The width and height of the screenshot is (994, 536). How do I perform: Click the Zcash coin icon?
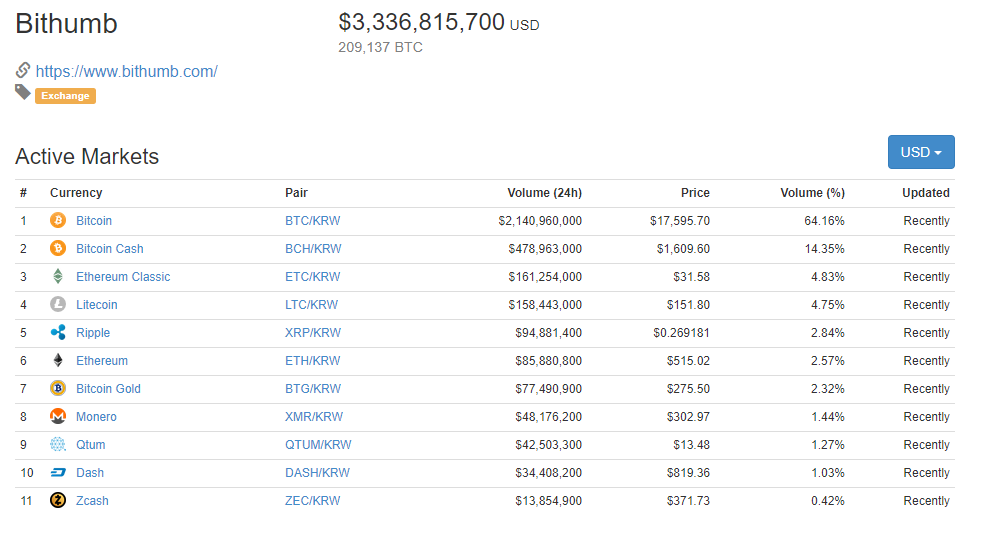58,501
